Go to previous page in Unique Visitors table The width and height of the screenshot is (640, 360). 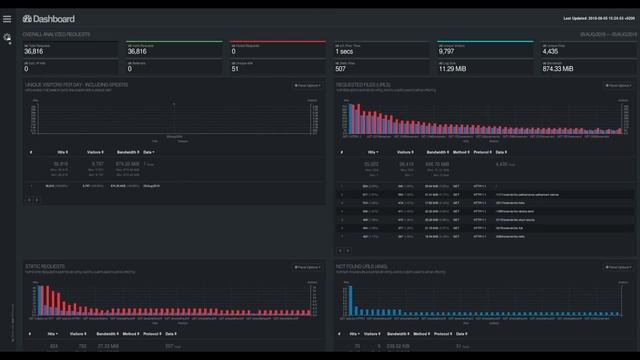tap(29, 200)
